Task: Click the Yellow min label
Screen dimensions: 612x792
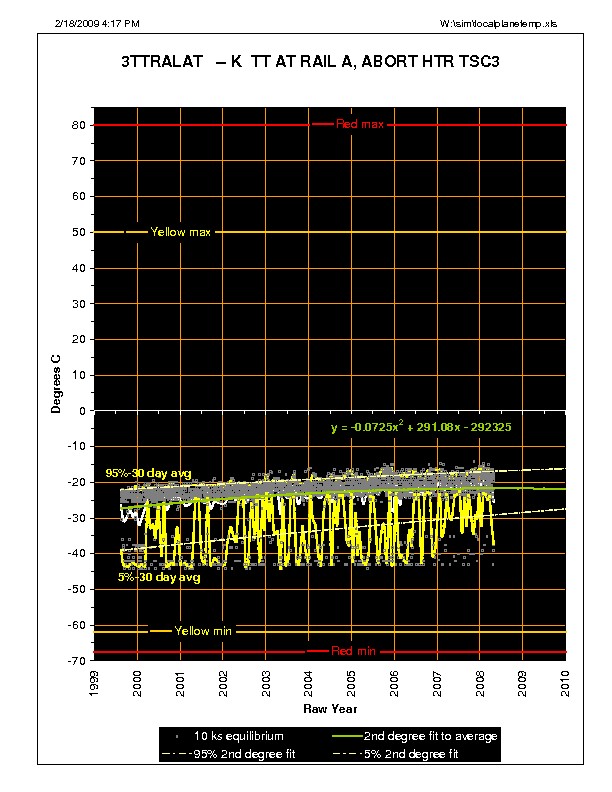Action: (x=203, y=631)
